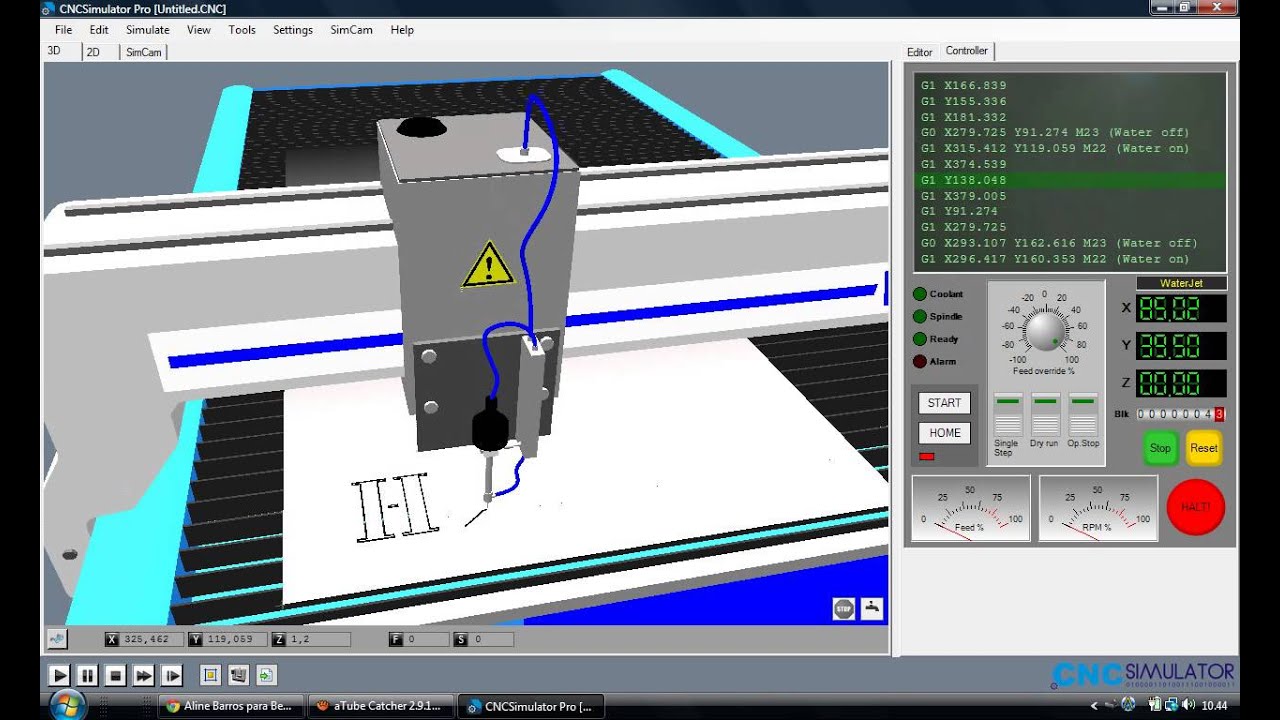1280x720 pixels.
Task: Click the yellow square workpiece icon
Action: point(210,676)
